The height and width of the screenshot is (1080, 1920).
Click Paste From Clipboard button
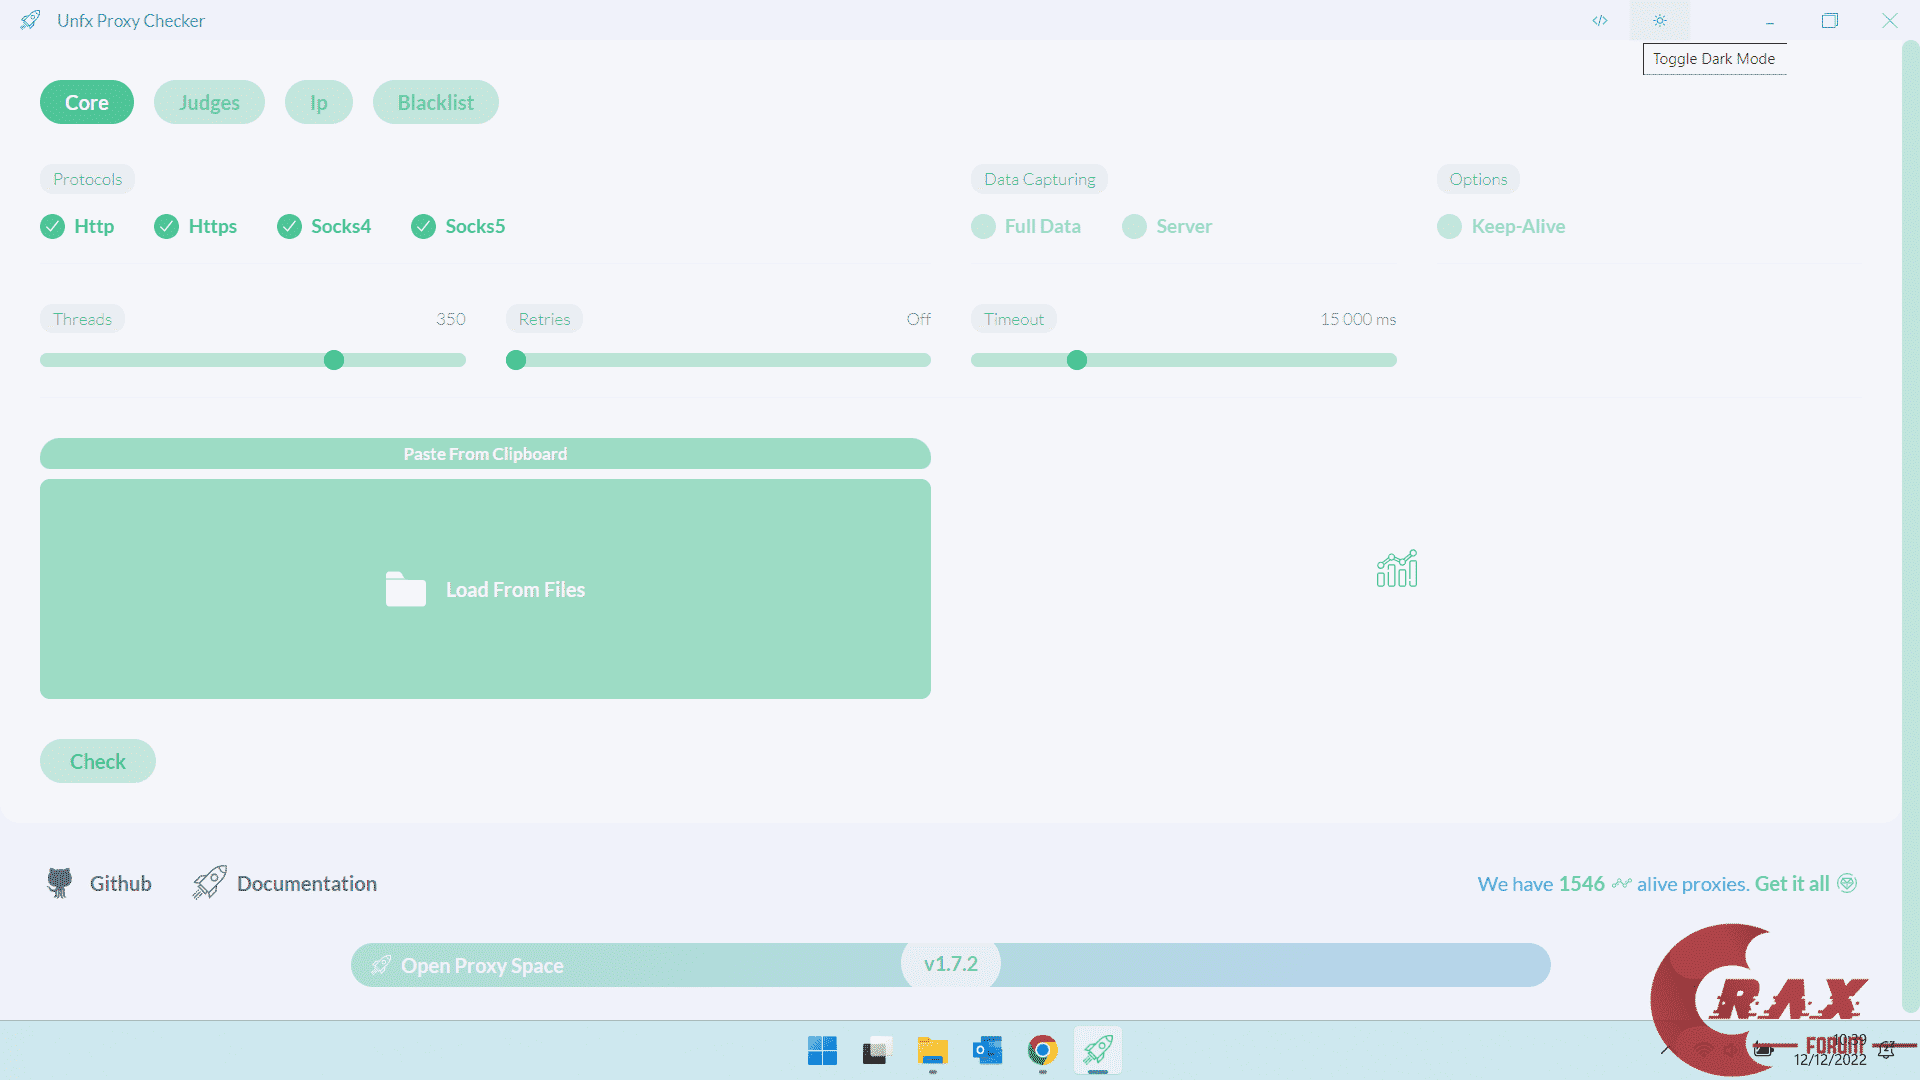tap(485, 454)
